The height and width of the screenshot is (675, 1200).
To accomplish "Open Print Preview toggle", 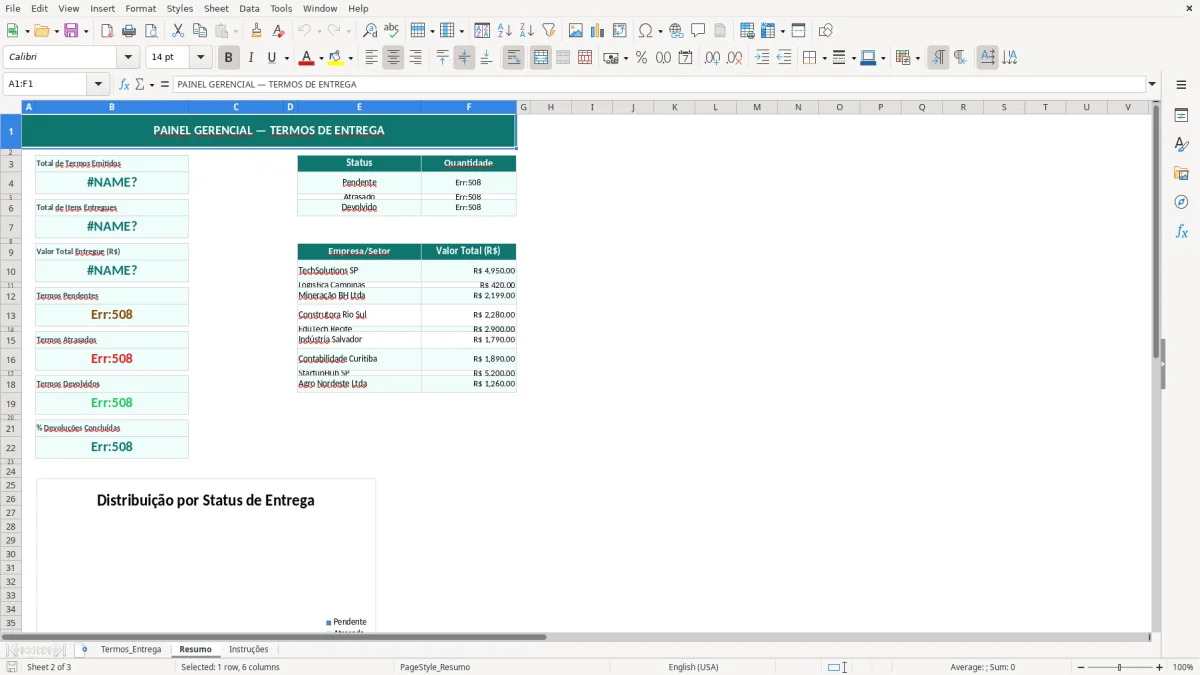I will point(151,31).
